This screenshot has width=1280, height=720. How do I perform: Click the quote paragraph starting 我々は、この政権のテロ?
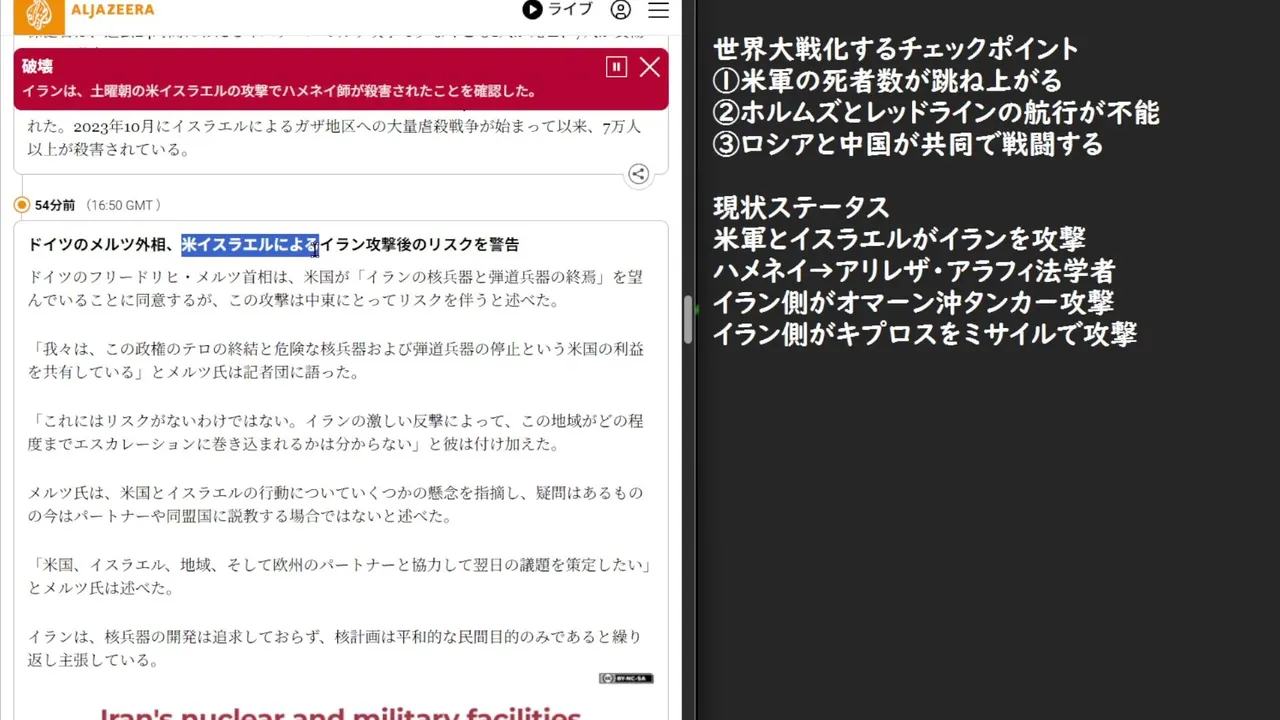tap(335, 360)
